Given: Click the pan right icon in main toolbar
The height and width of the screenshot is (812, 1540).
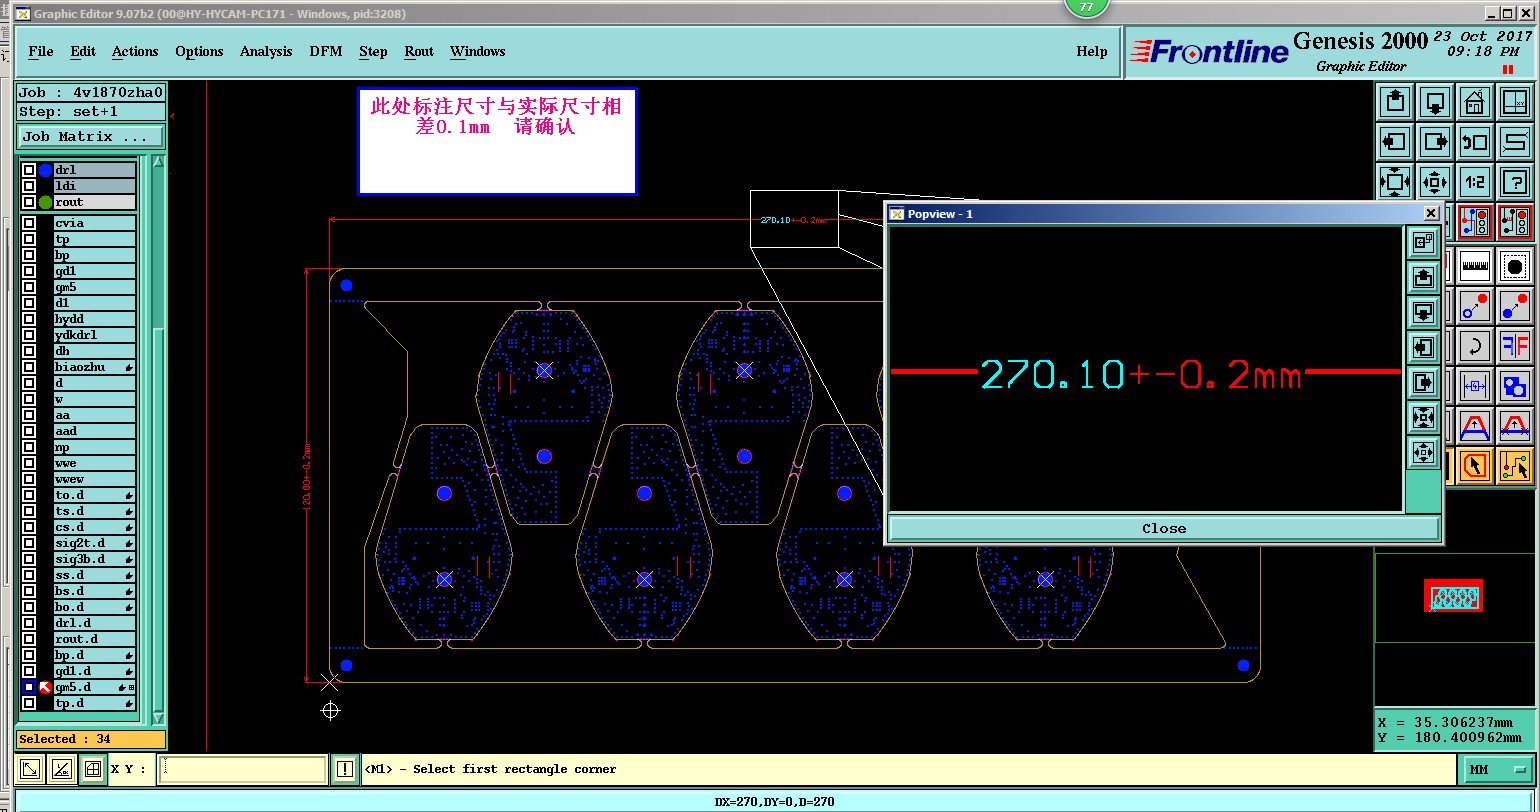Looking at the screenshot, I should tap(1435, 142).
